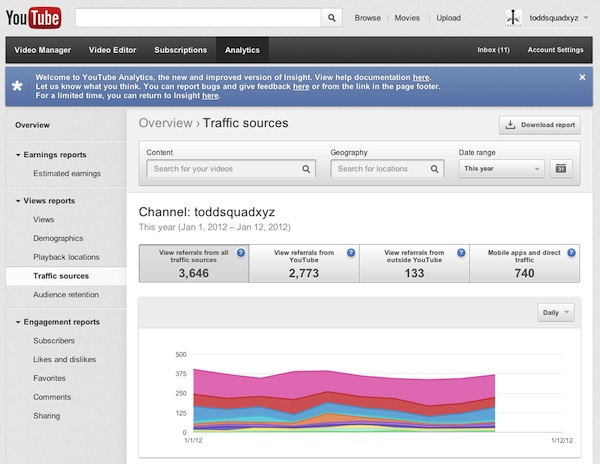The image size is (600, 464).
Task: Click help icon for Mobile apps and direct traffic
Action: point(571,253)
